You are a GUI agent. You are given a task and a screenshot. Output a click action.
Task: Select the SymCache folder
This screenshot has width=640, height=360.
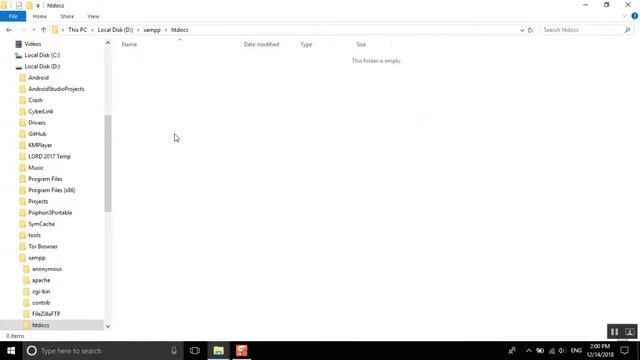(41, 224)
